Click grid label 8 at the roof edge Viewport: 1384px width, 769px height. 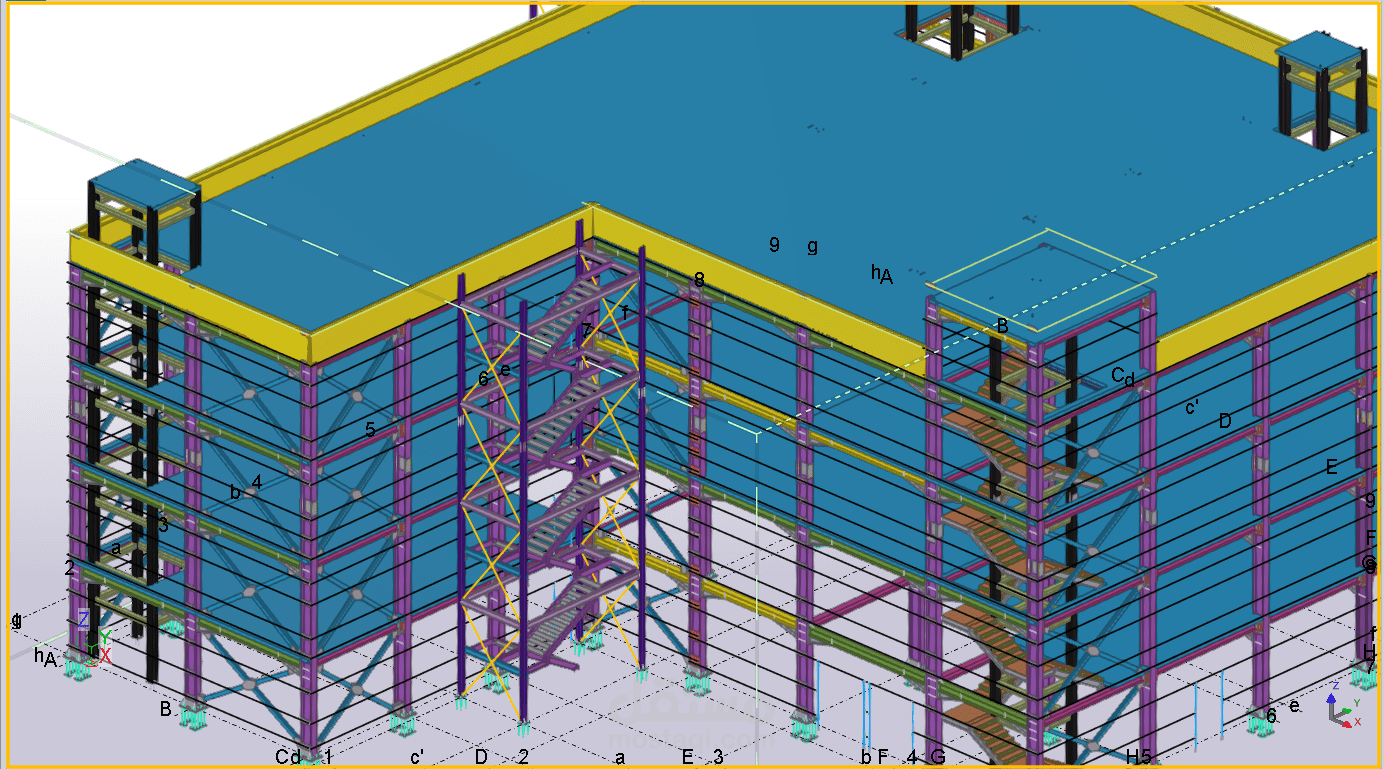[x=699, y=281]
